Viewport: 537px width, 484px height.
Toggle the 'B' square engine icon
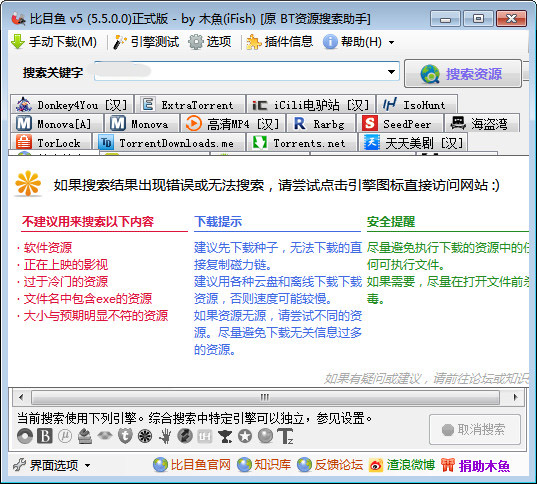click(x=45, y=436)
